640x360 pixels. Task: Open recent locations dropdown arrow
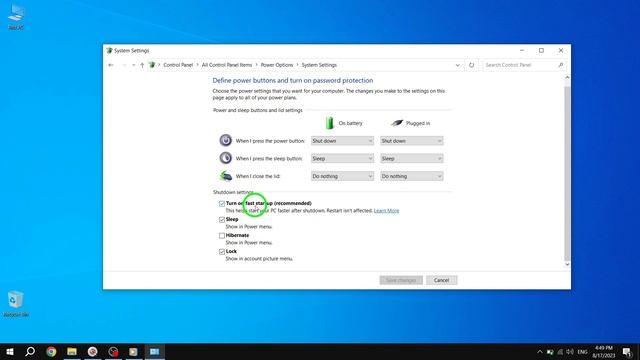pos(133,65)
